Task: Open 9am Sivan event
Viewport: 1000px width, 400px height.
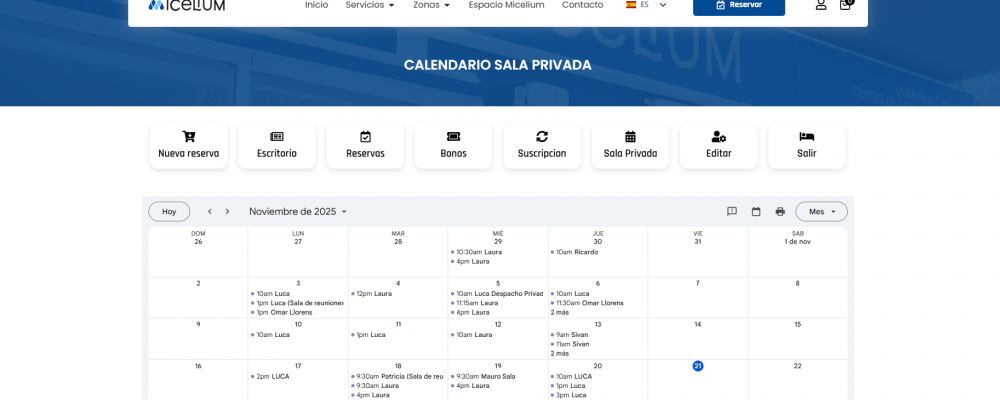Action: tap(570, 334)
